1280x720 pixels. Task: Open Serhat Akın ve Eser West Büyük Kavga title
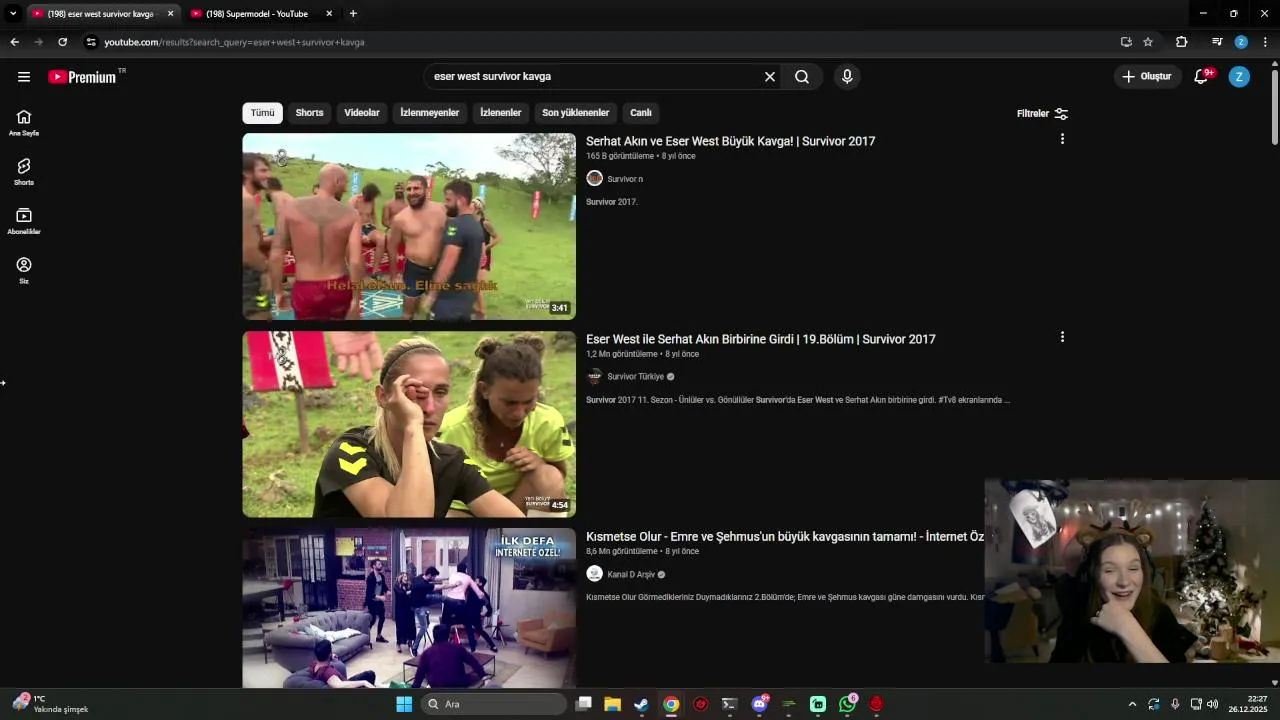pos(731,141)
